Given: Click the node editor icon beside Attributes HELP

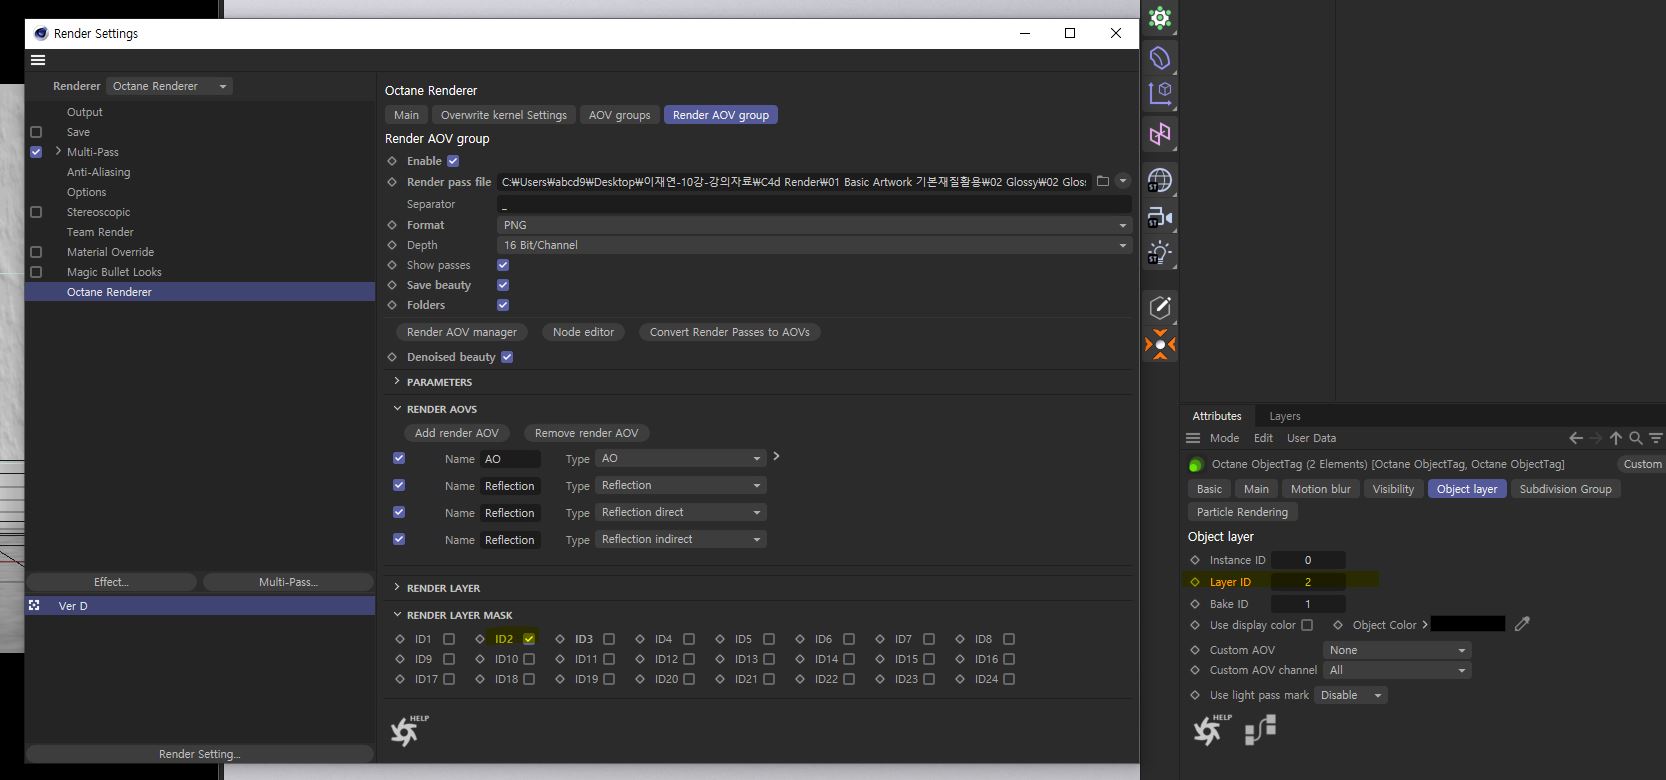Looking at the screenshot, I should coord(1261,730).
